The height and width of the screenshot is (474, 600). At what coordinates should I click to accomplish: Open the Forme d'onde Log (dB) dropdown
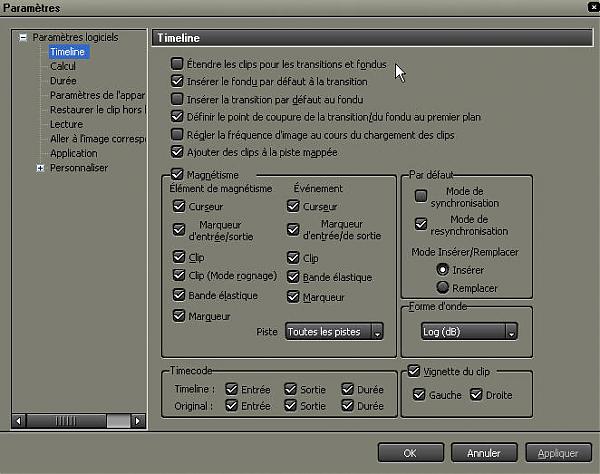click(x=469, y=331)
